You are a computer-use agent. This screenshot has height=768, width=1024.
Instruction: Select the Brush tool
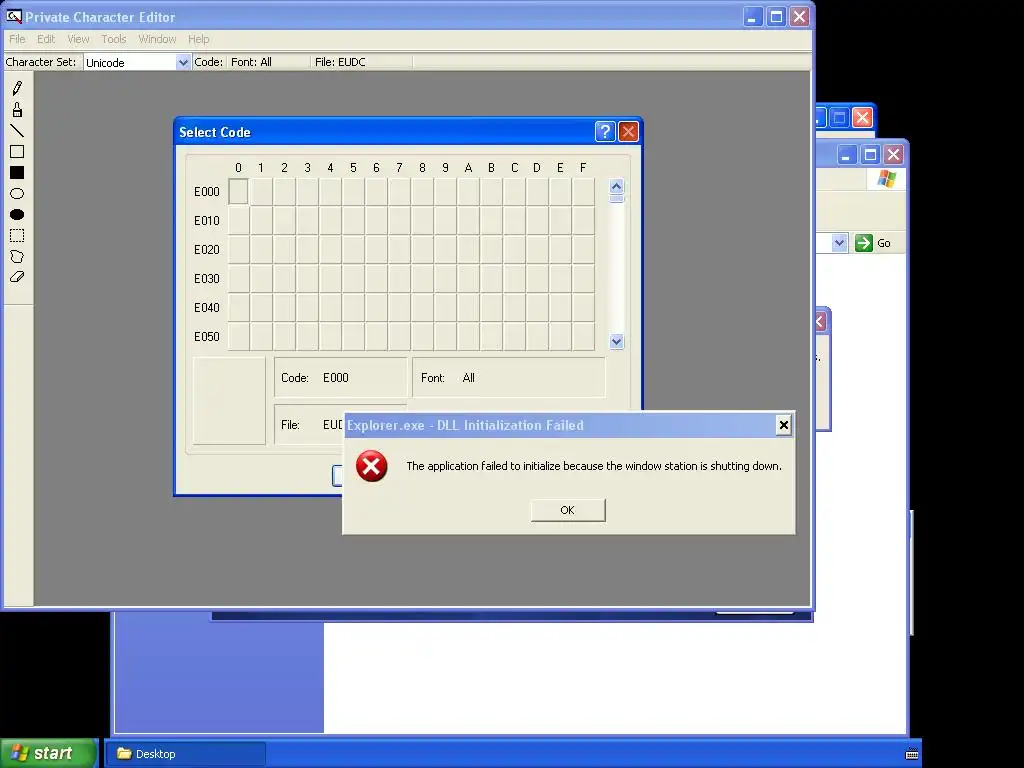(x=17, y=110)
